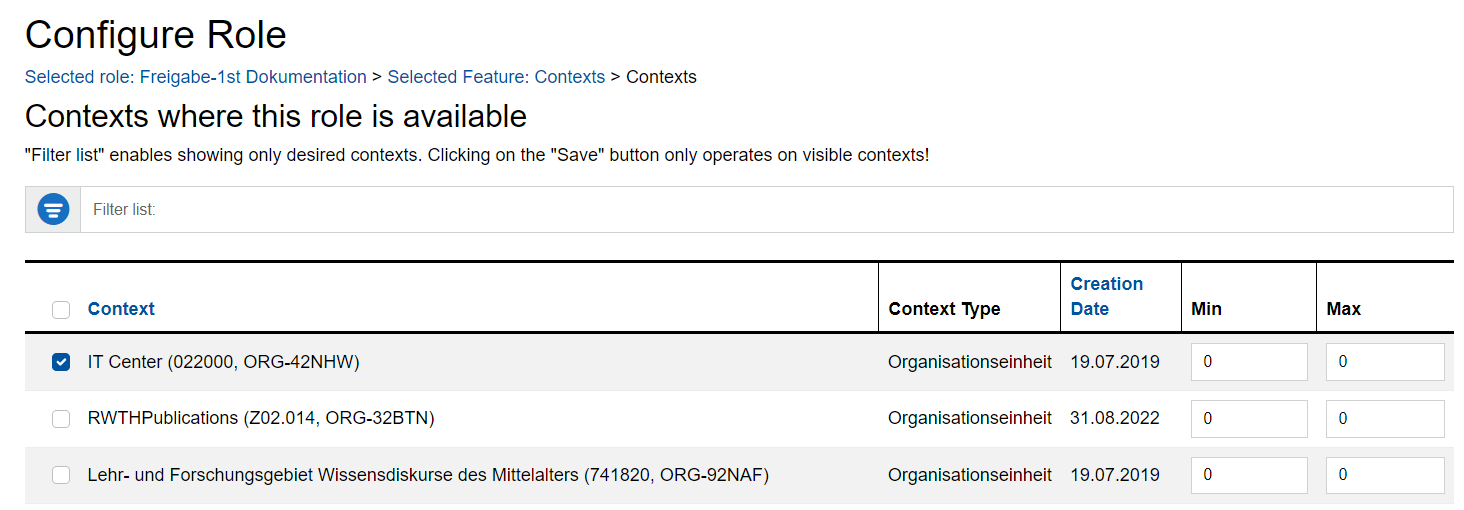This screenshot has width=1464, height=510.
Task: Click the final Contexts breadcrumb text
Action: pyautogui.click(x=661, y=77)
